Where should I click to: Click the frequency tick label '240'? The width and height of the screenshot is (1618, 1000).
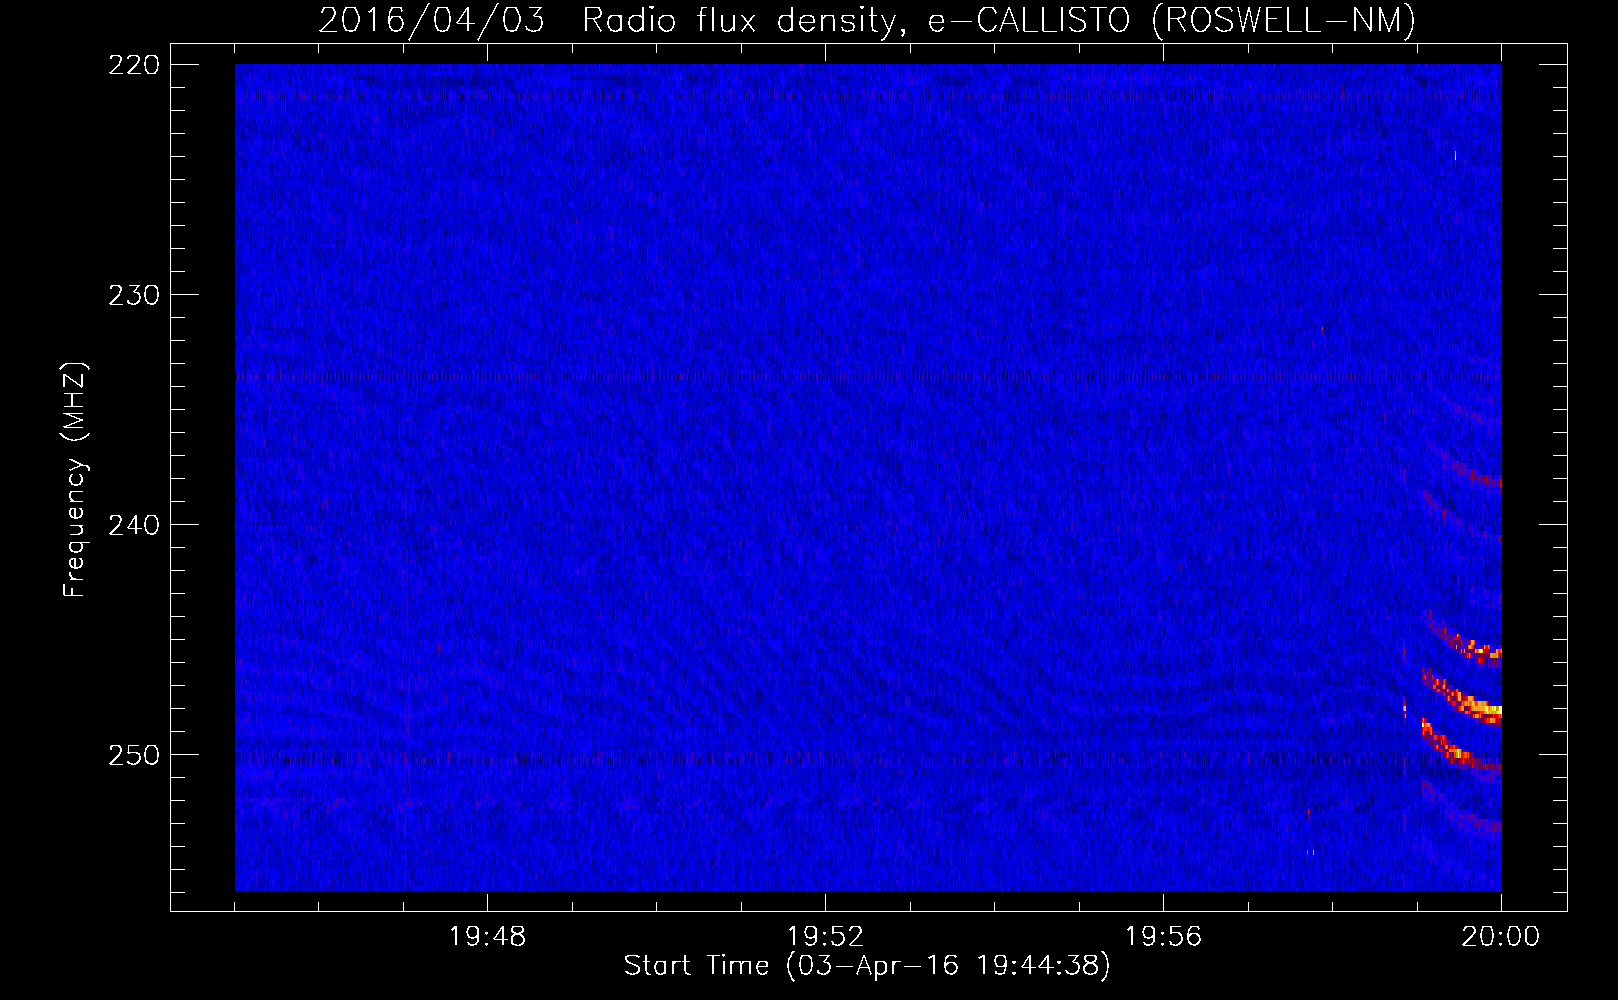133,525
